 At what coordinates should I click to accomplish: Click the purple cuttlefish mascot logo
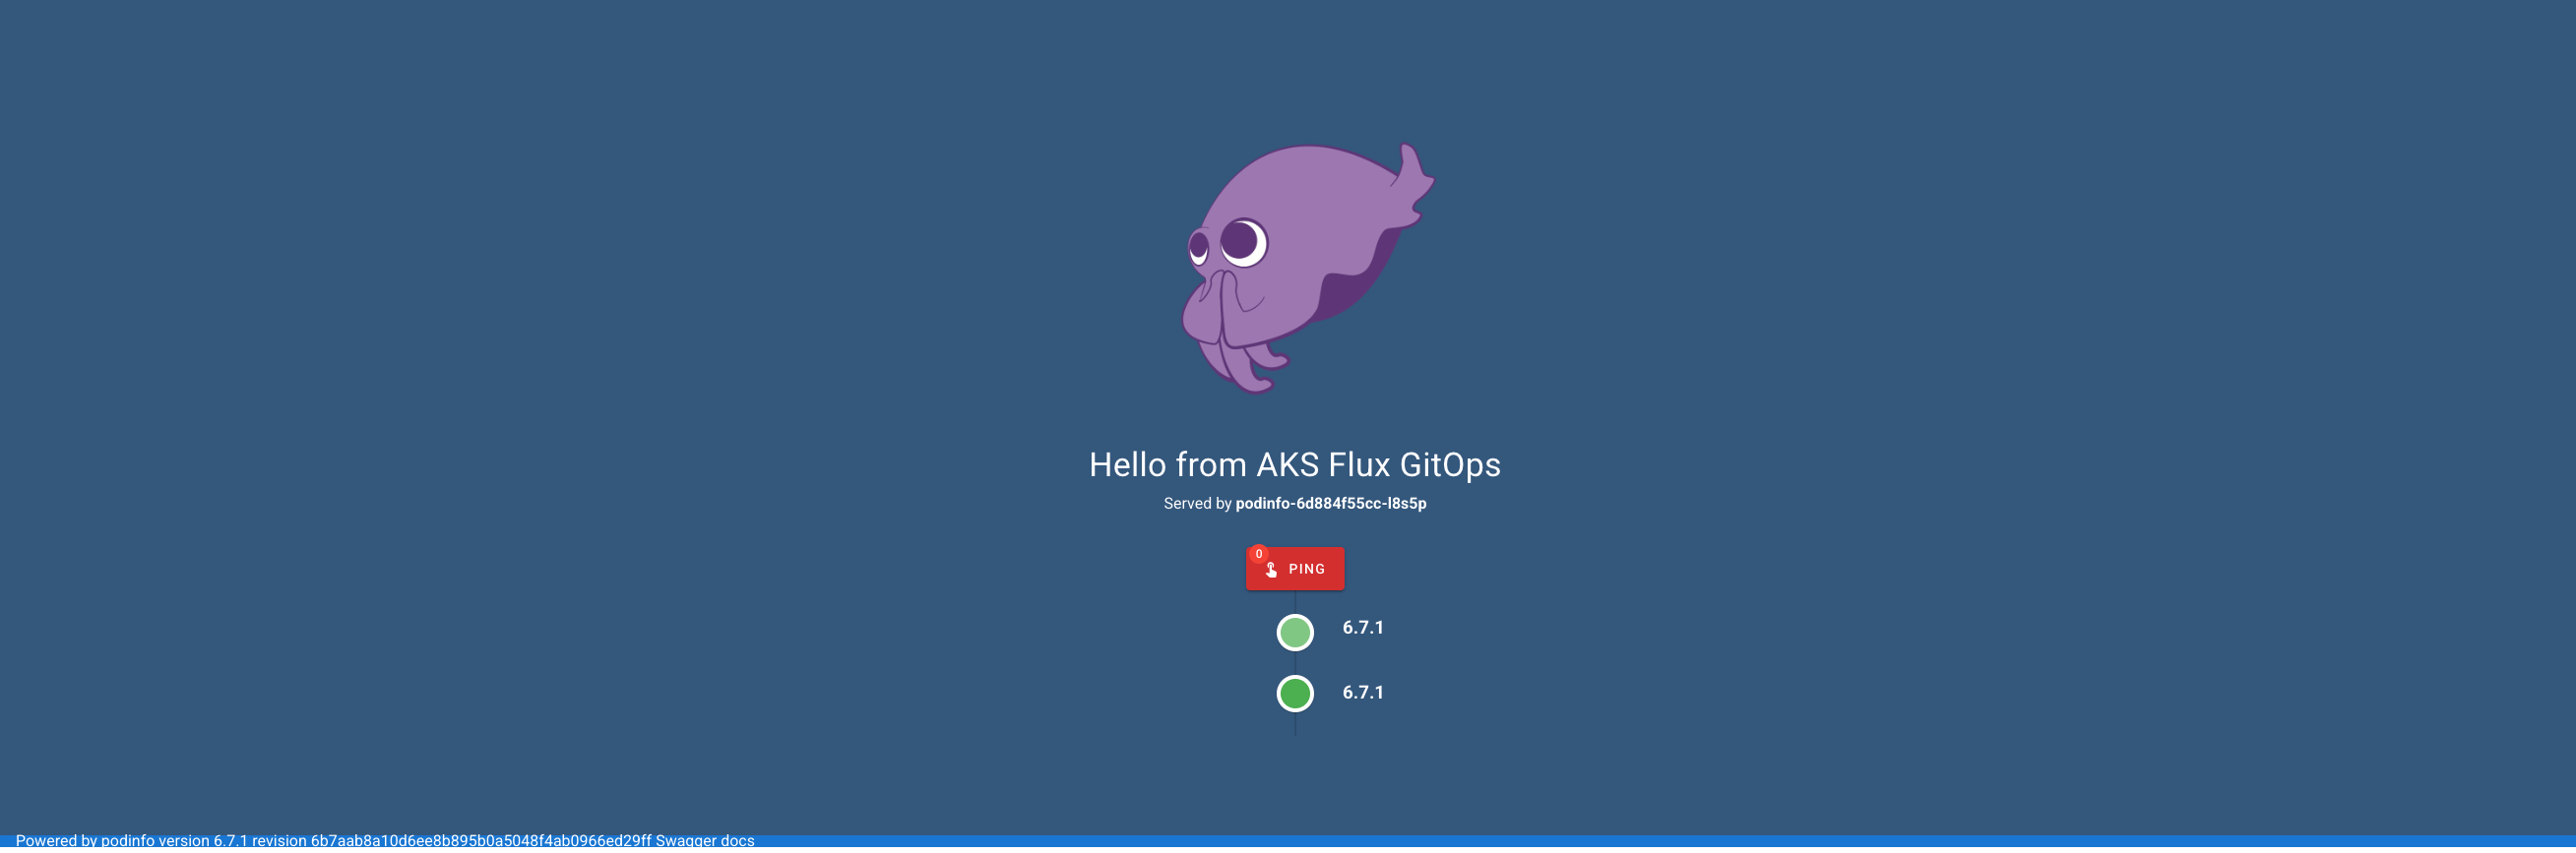coord(1307,268)
